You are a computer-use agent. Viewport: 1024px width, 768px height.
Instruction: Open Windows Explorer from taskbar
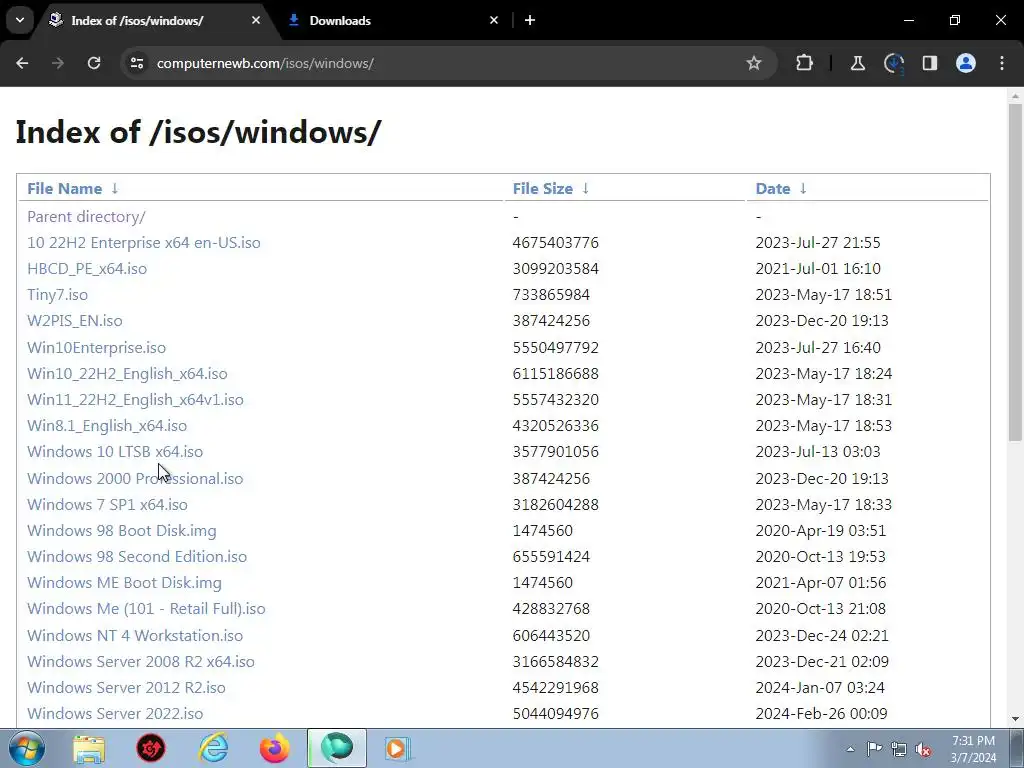pyautogui.click(x=89, y=748)
